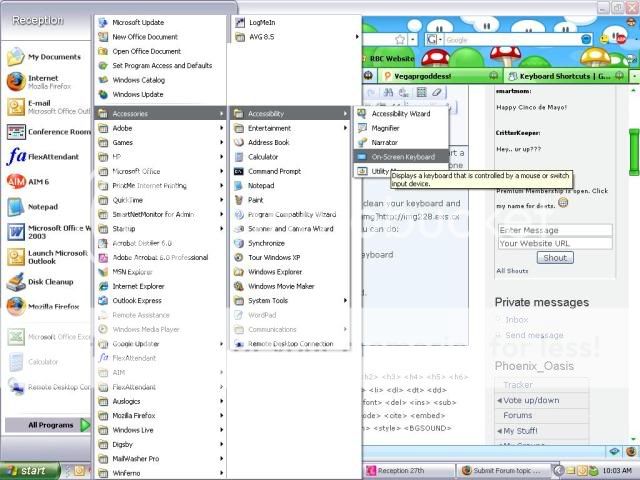640x480 pixels.
Task: Click RBC Website bookmark in Firefox
Action: (391, 58)
